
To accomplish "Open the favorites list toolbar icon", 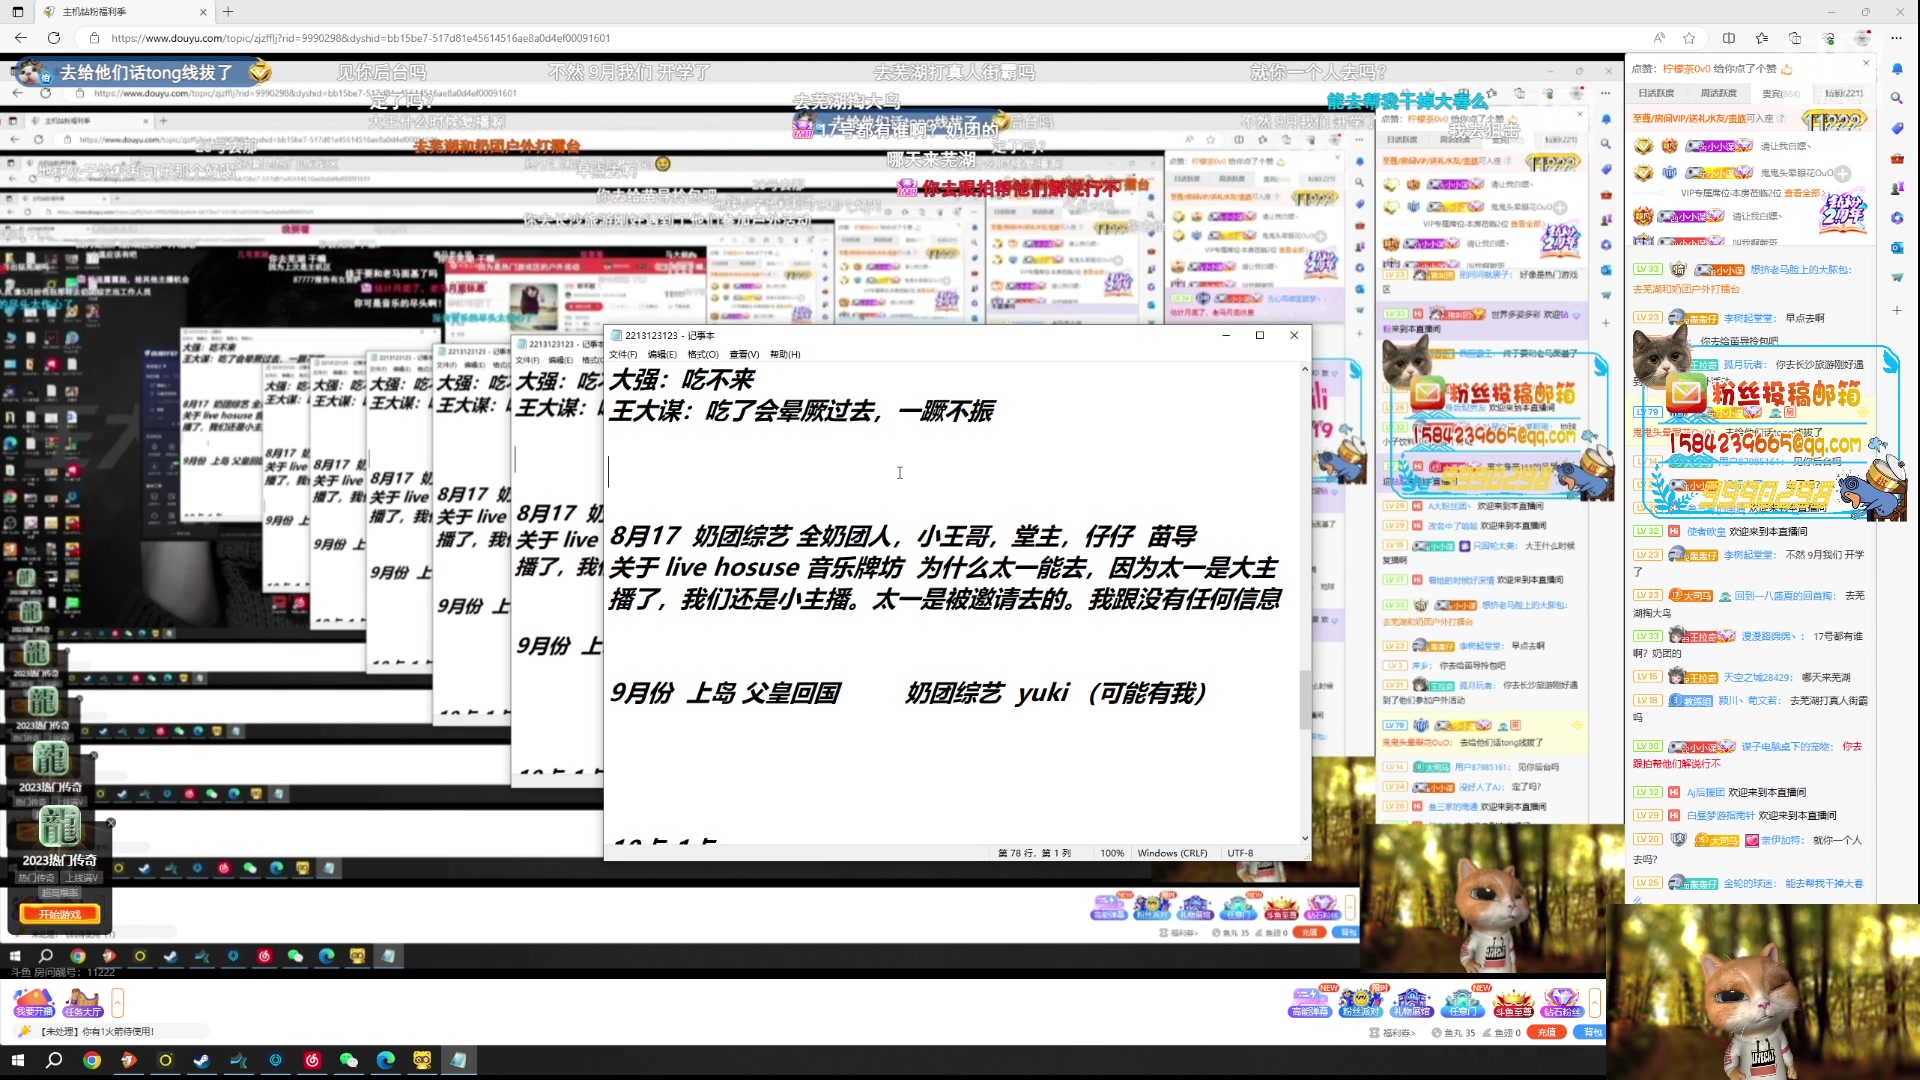I will tap(1762, 38).
